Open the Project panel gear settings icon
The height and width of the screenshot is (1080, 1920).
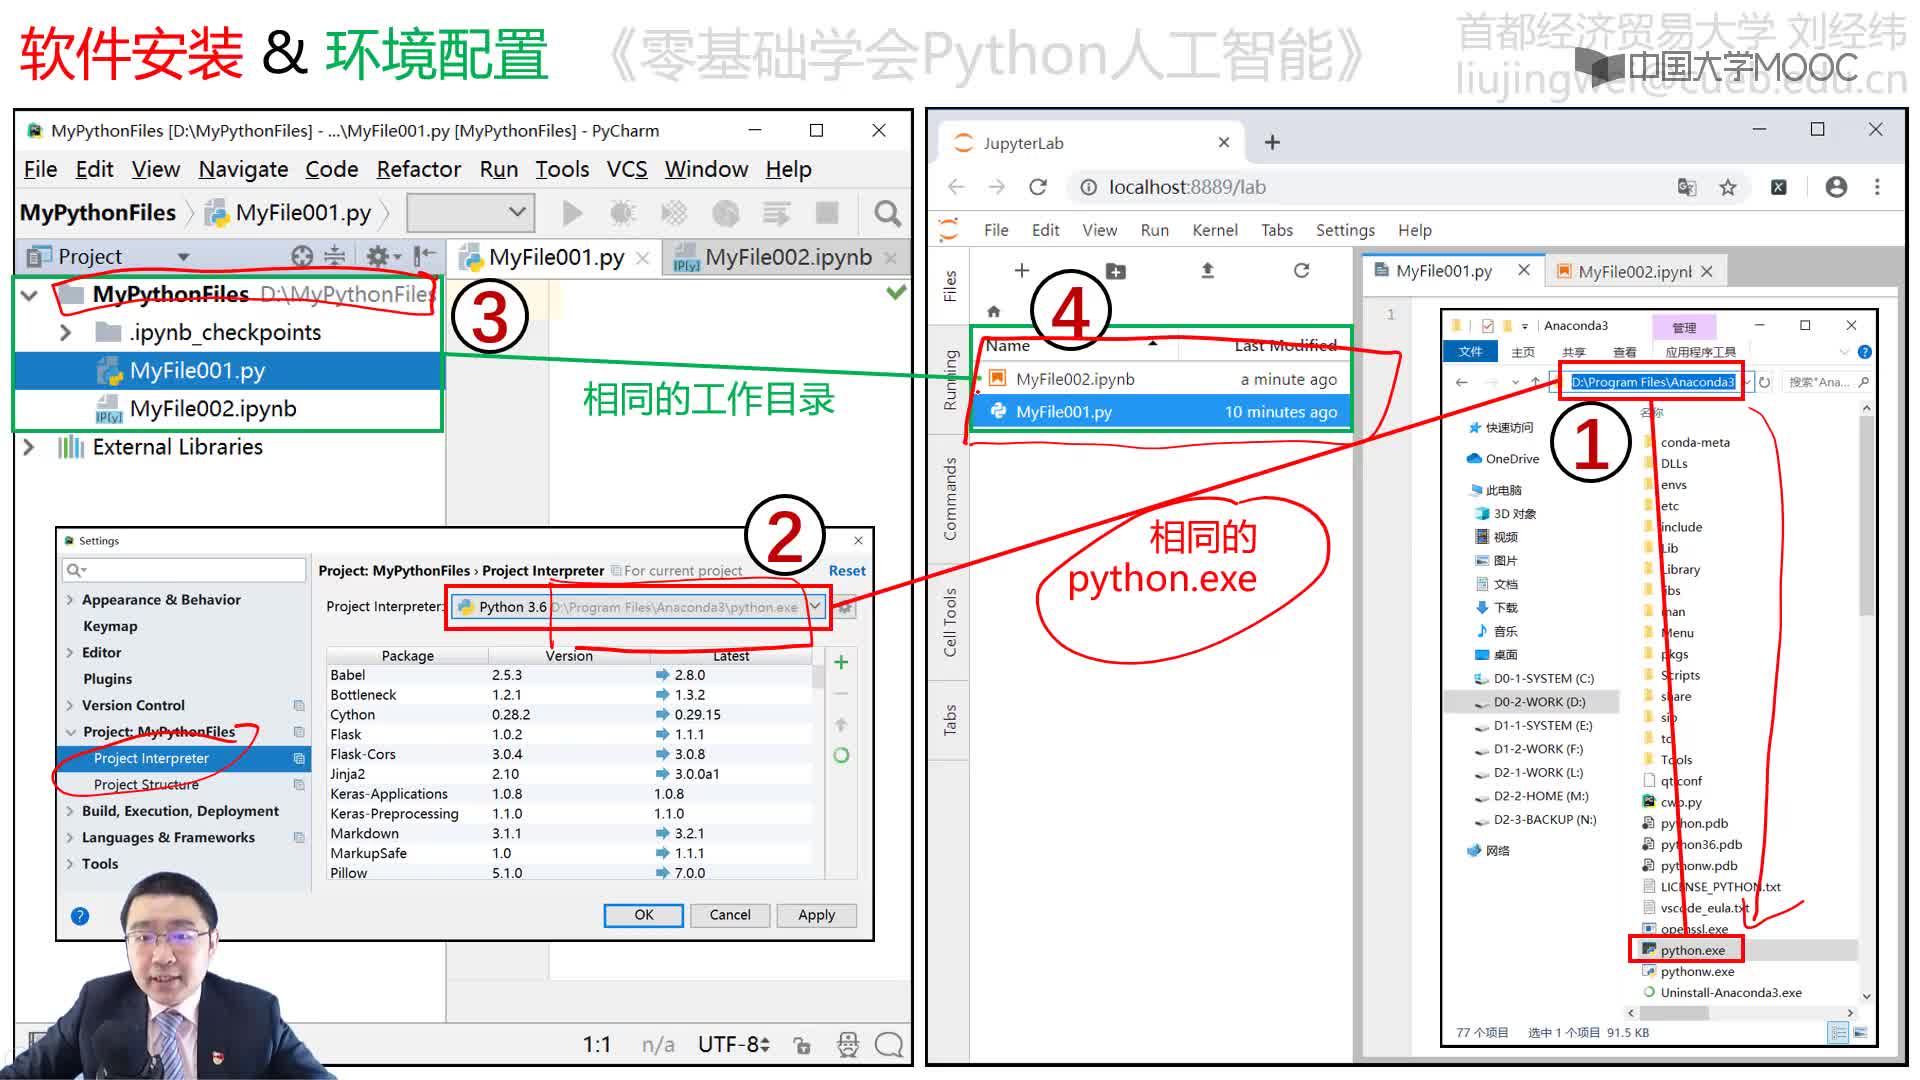click(377, 256)
